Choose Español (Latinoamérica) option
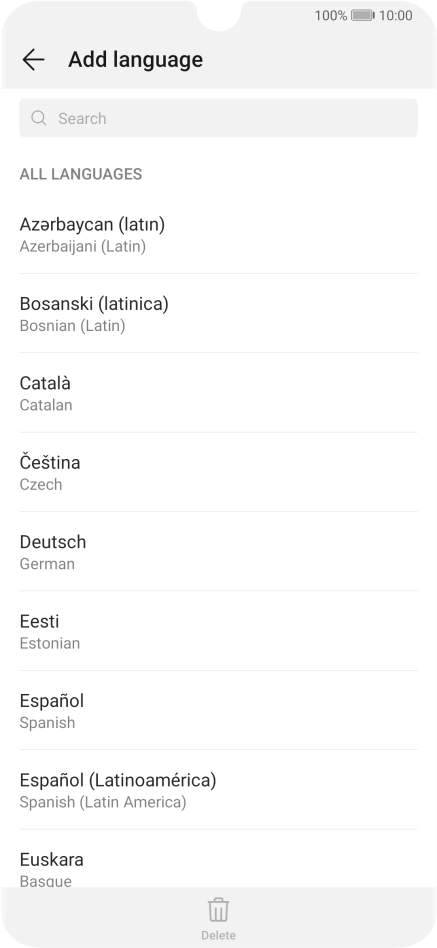The height and width of the screenshot is (948, 437). pos(218,790)
